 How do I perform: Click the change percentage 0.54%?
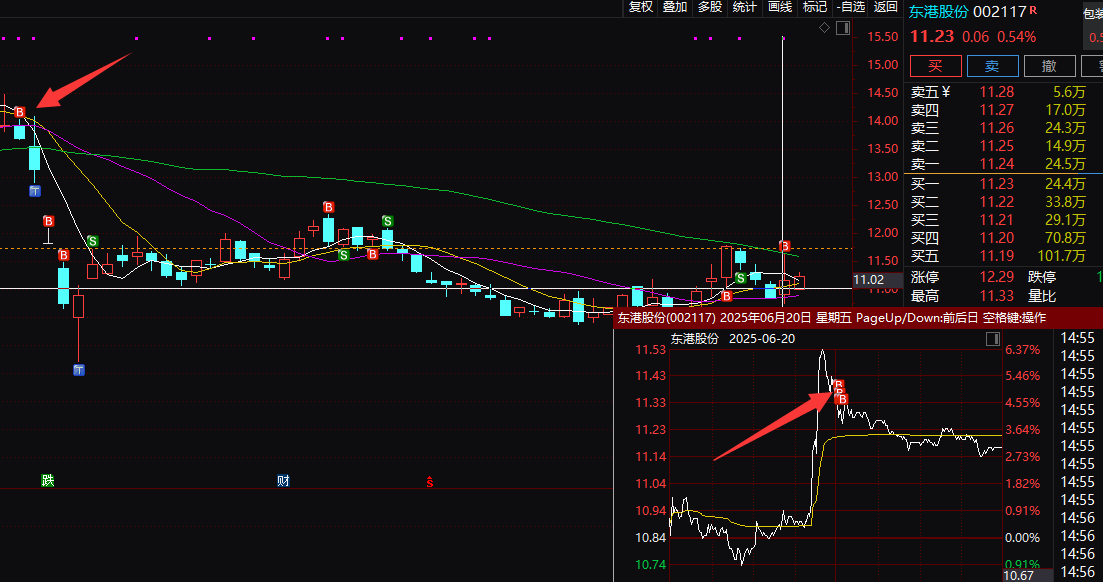tap(1017, 37)
